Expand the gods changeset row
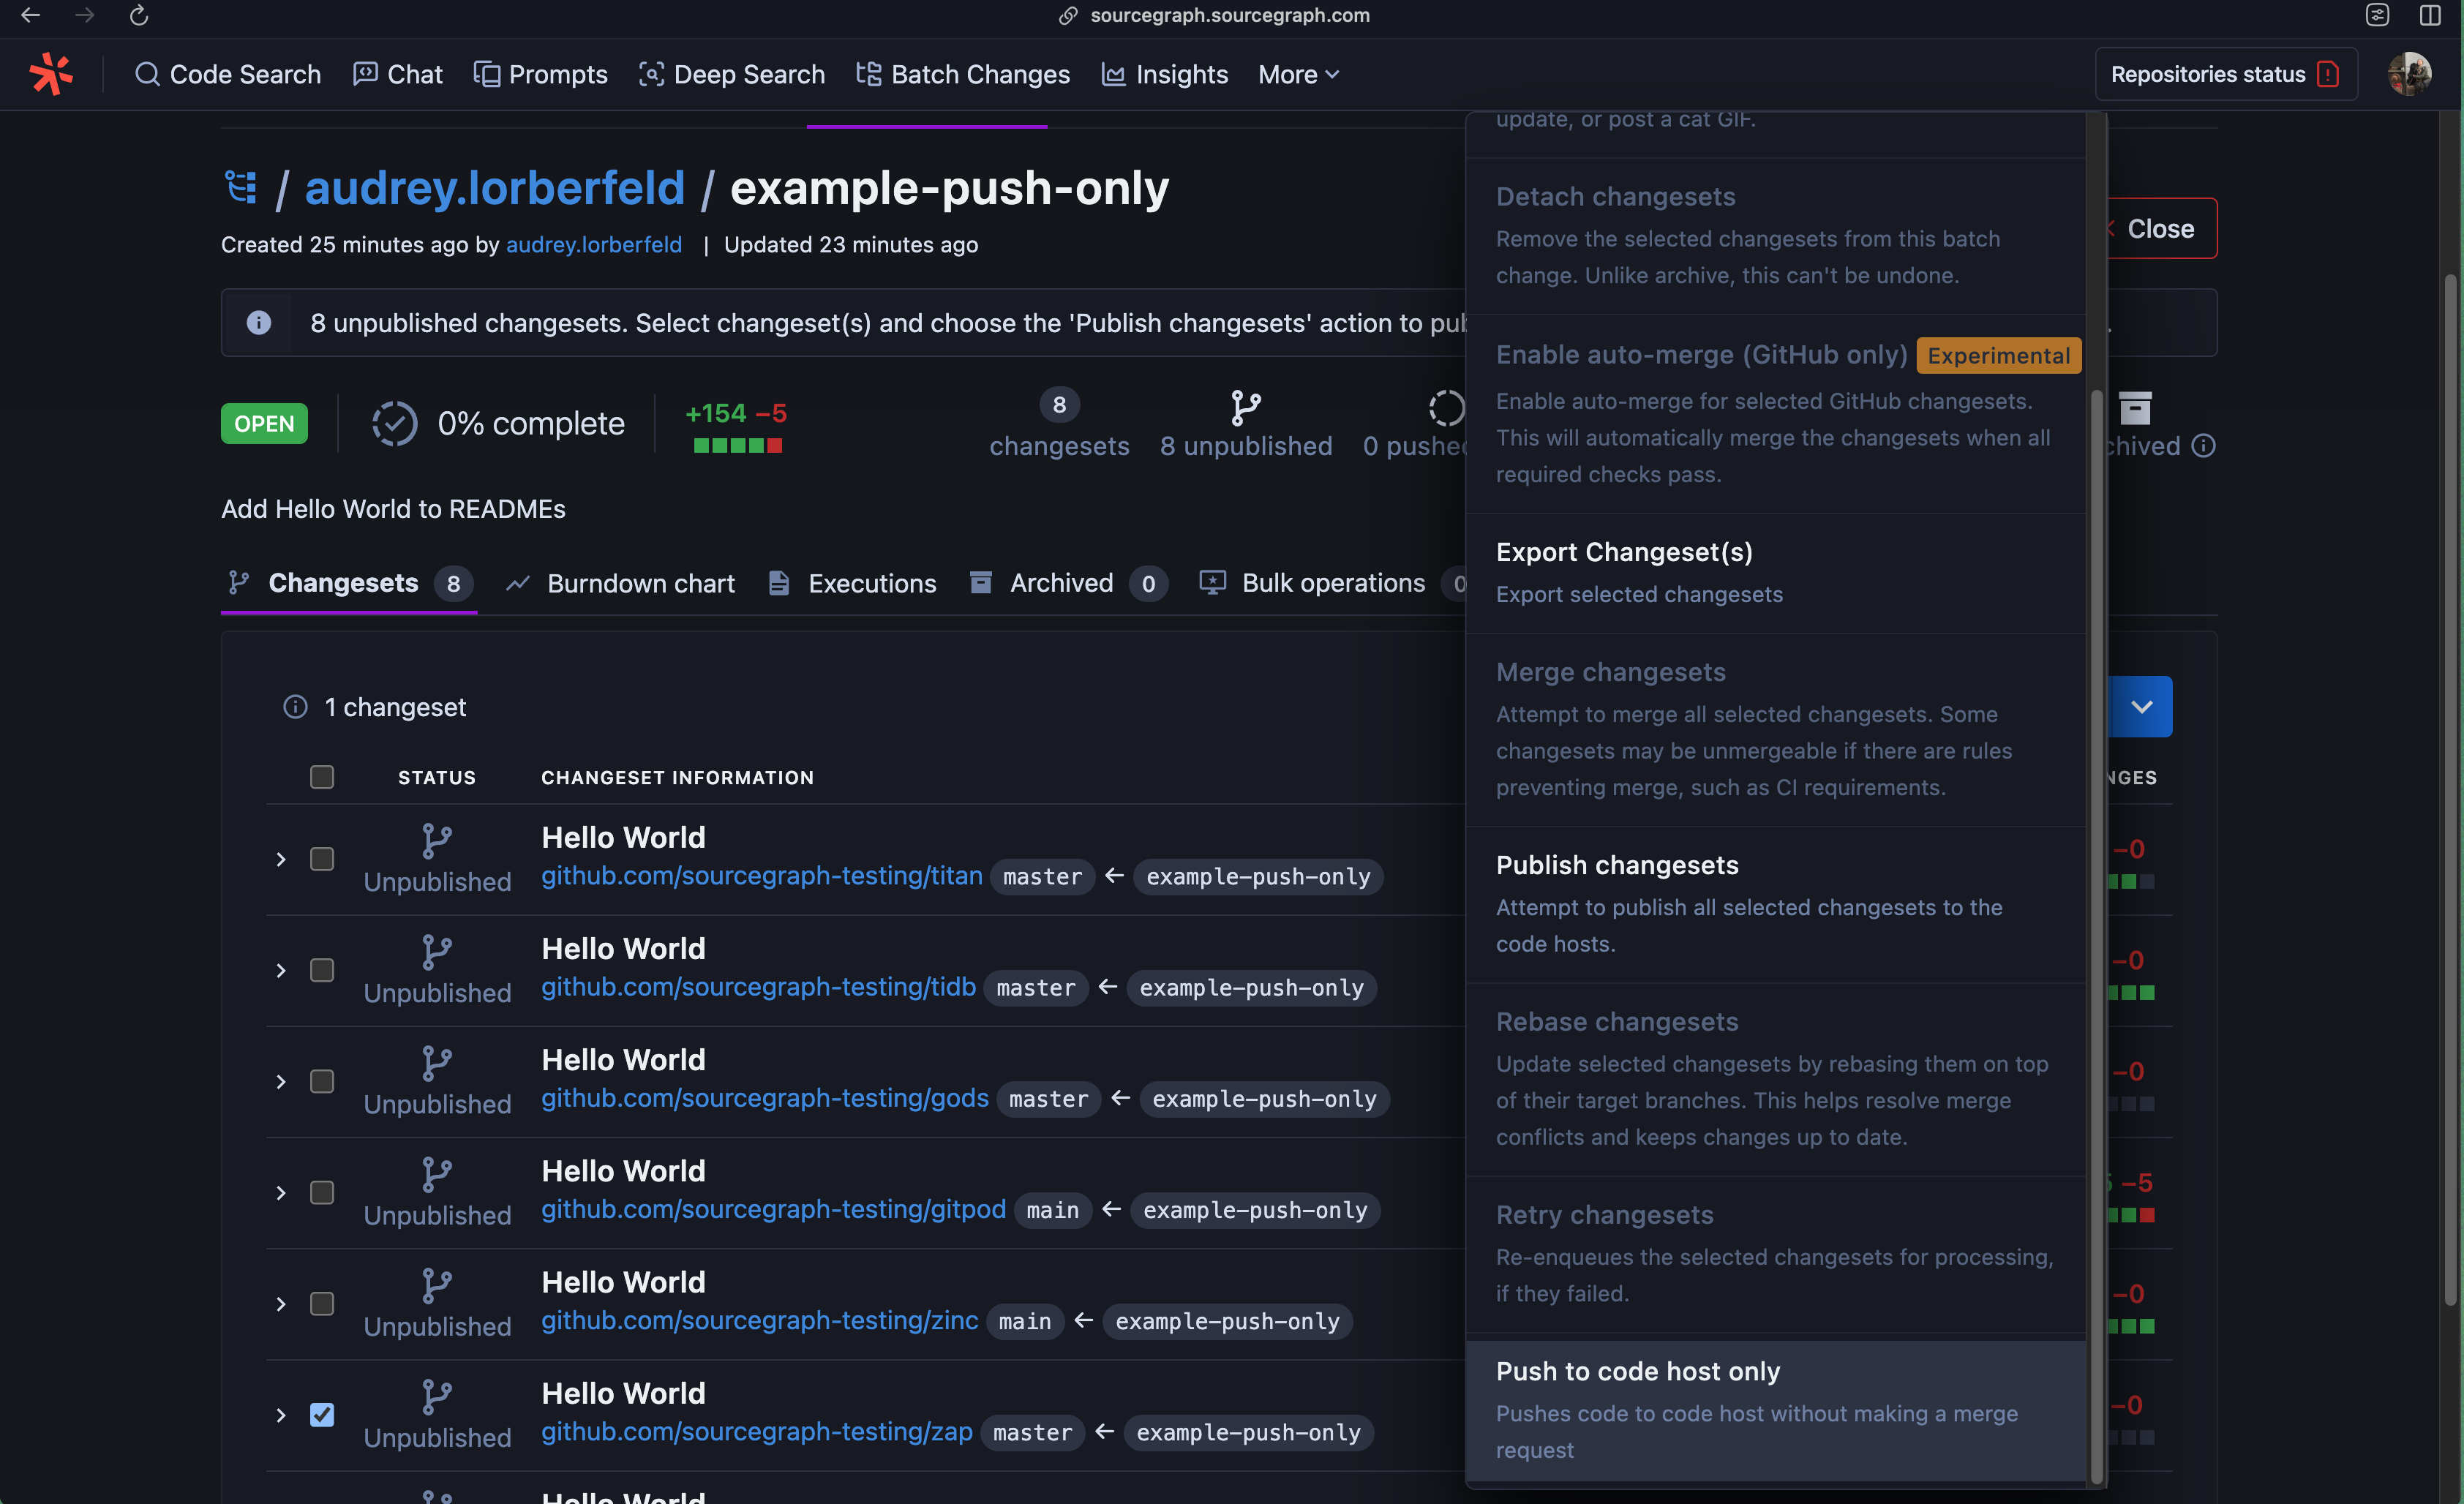The height and width of the screenshot is (1504, 2464). [x=281, y=1081]
